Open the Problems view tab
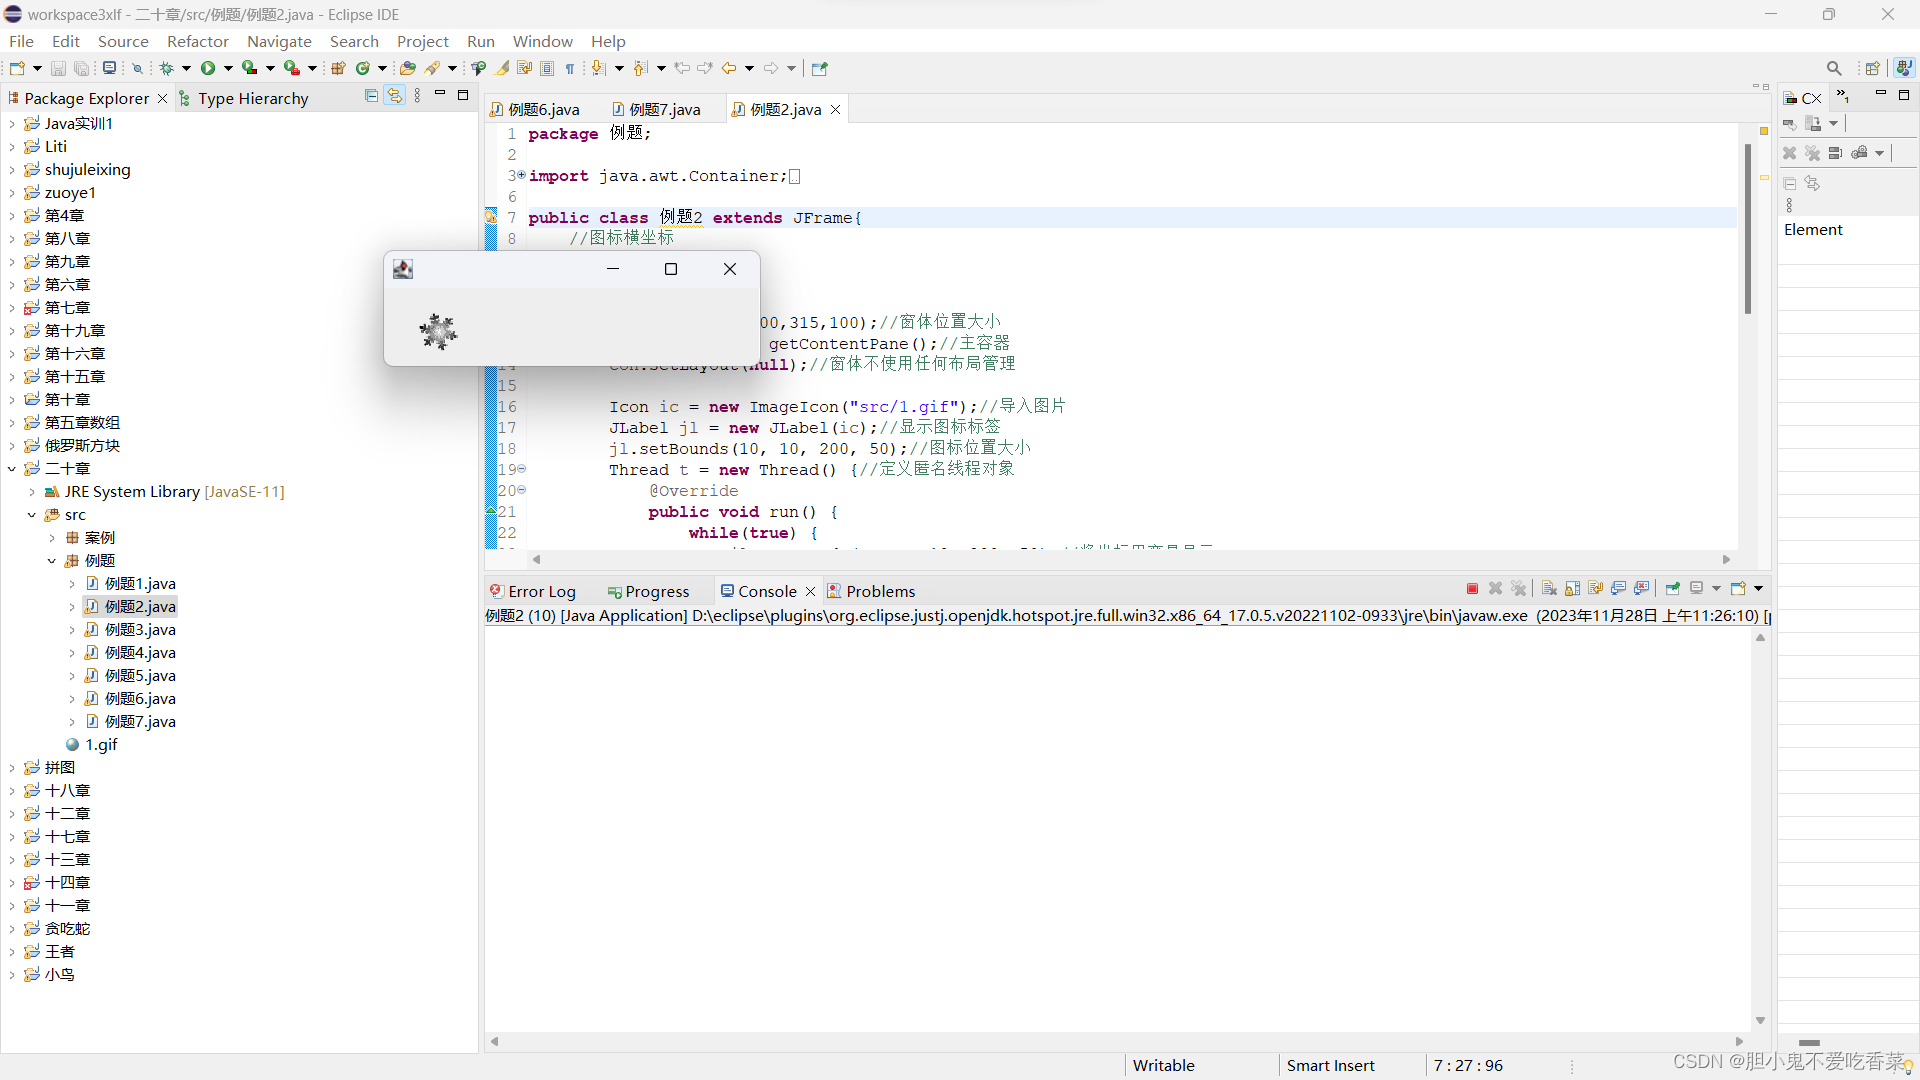 [x=879, y=591]
